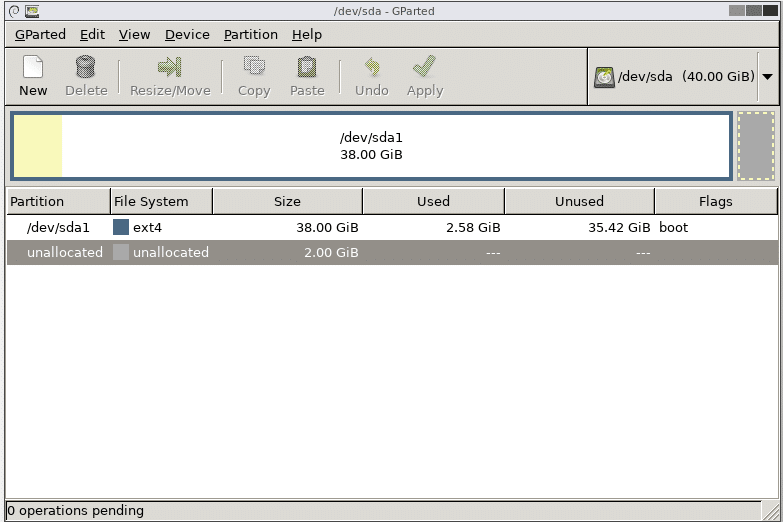Open the View menu
This screenshot has width=783, height=522.
[x=134, y=34]
